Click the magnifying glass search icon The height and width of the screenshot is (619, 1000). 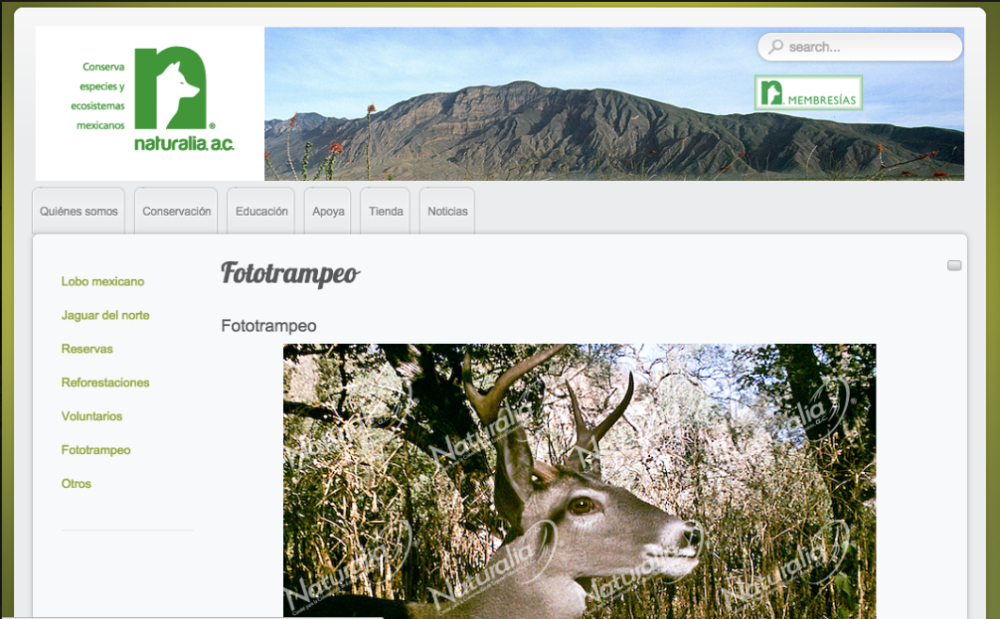[x=776, y=47]
